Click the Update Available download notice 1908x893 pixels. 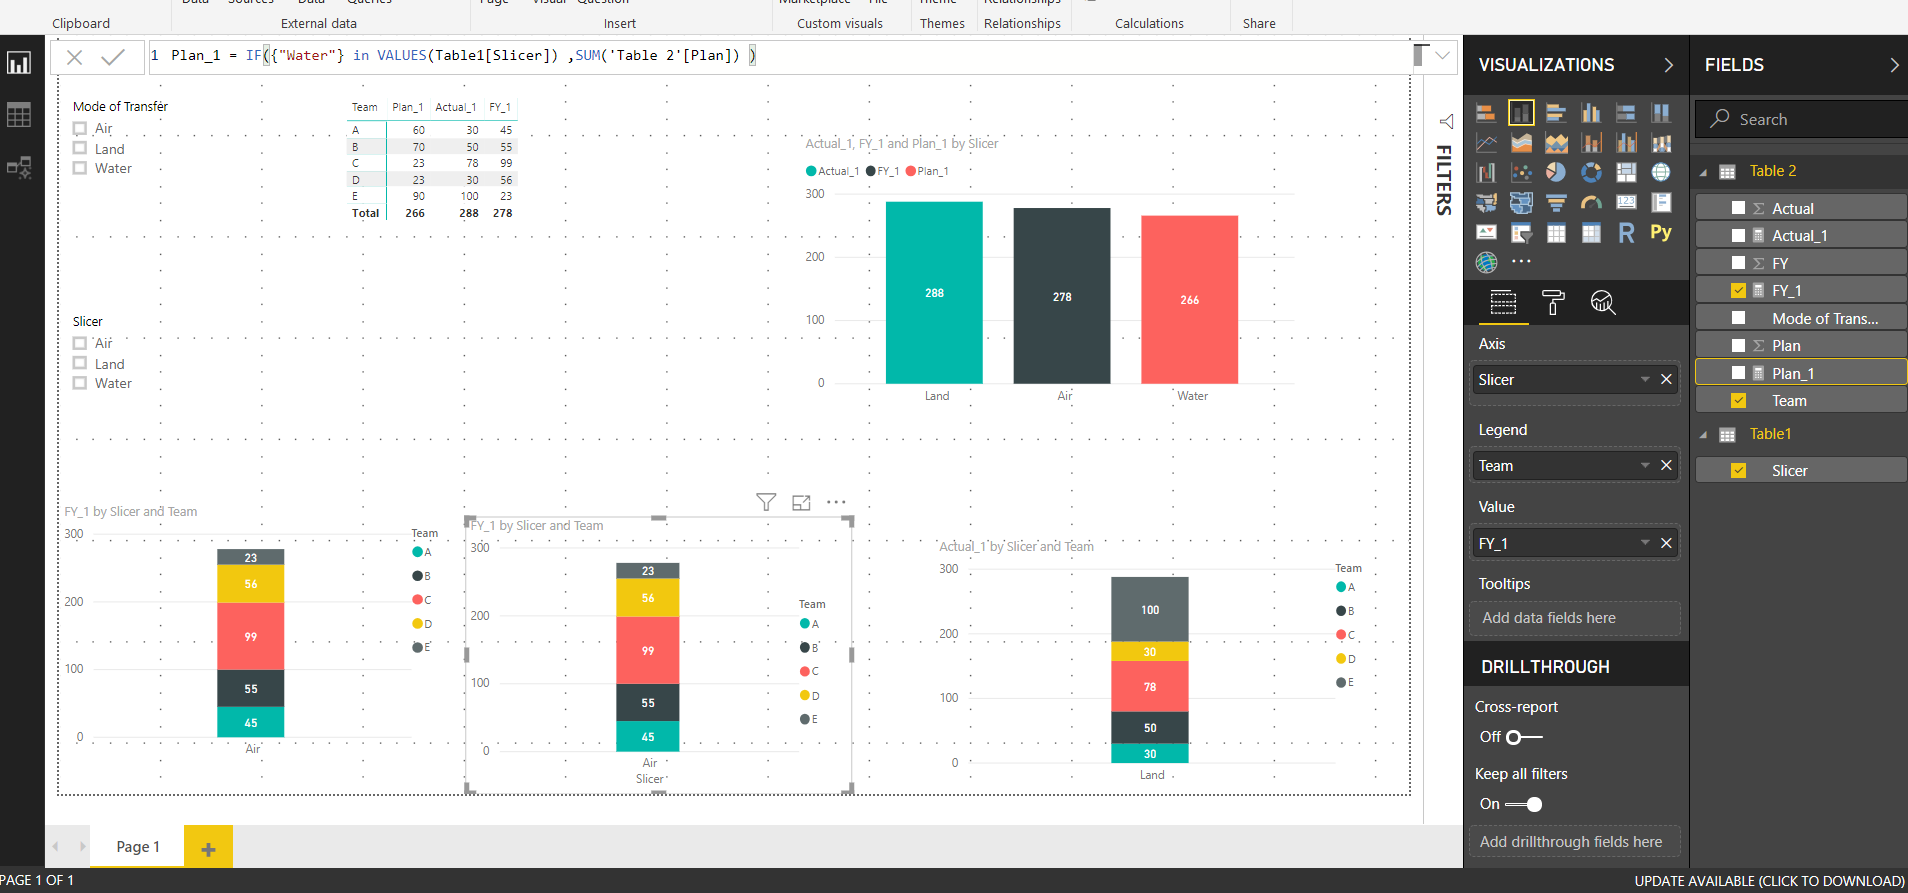click(1769, 881)
